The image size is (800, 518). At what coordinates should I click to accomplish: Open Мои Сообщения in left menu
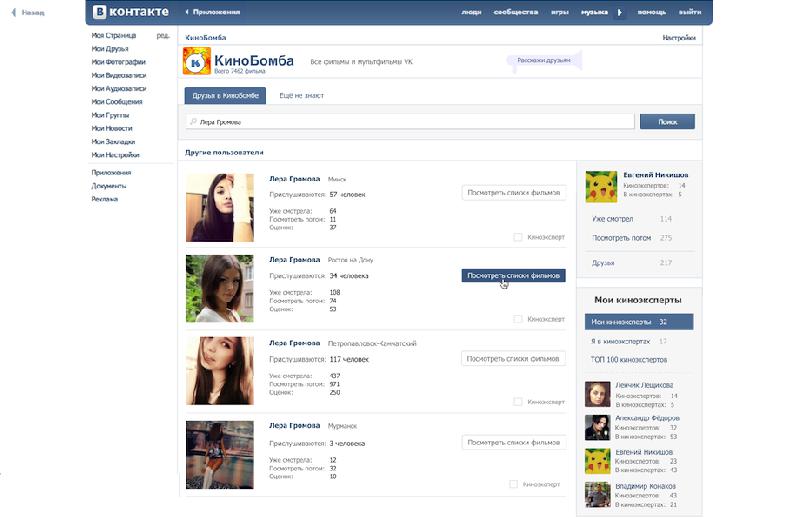[117, 102]
